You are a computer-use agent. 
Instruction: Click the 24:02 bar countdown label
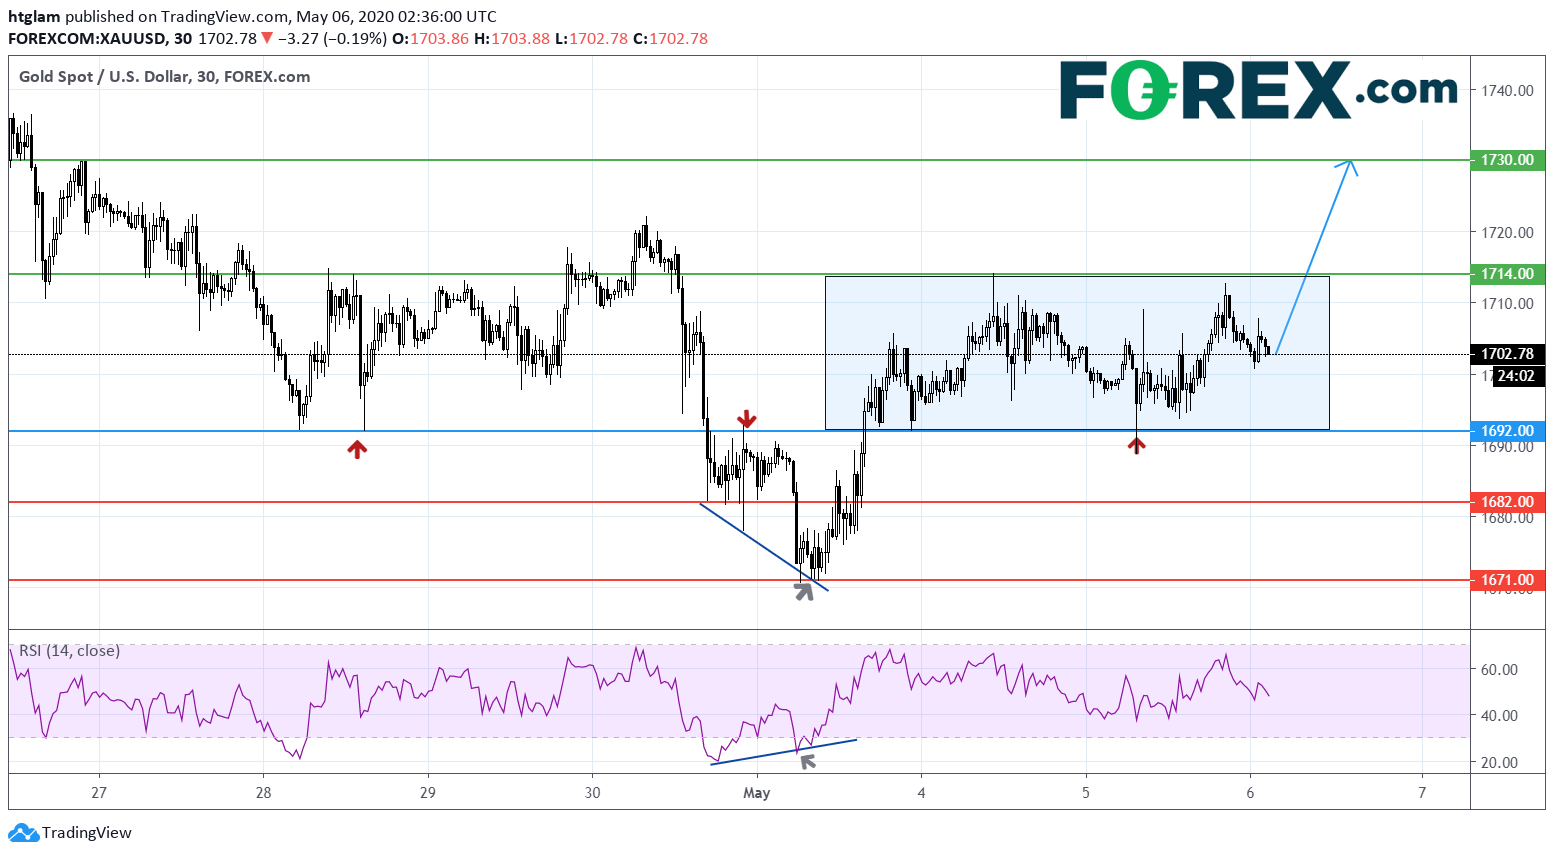[x=1518, y=376]
